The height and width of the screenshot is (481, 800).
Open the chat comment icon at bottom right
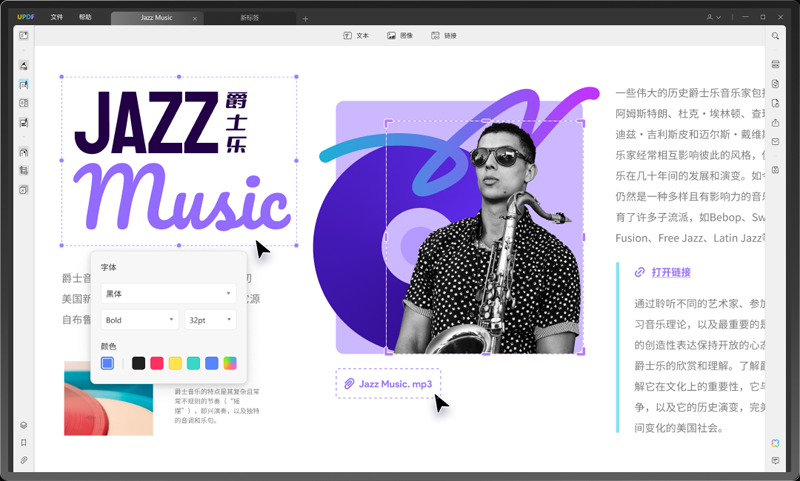click(775, 461)
